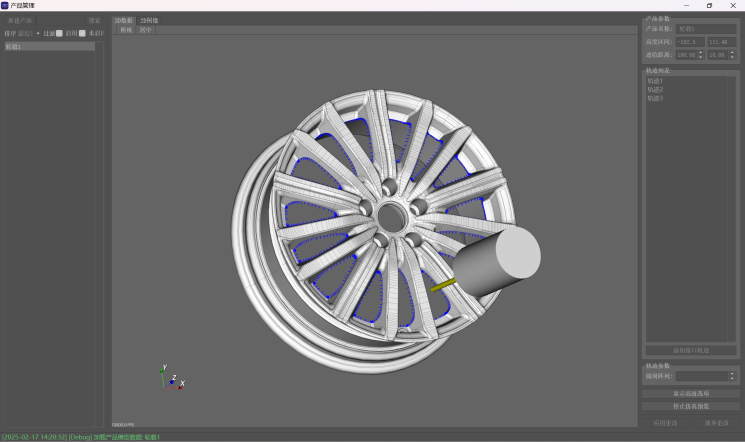745x442 pixels.
Task: Click the 显示高级选项 button
Action: coord(690,394)
